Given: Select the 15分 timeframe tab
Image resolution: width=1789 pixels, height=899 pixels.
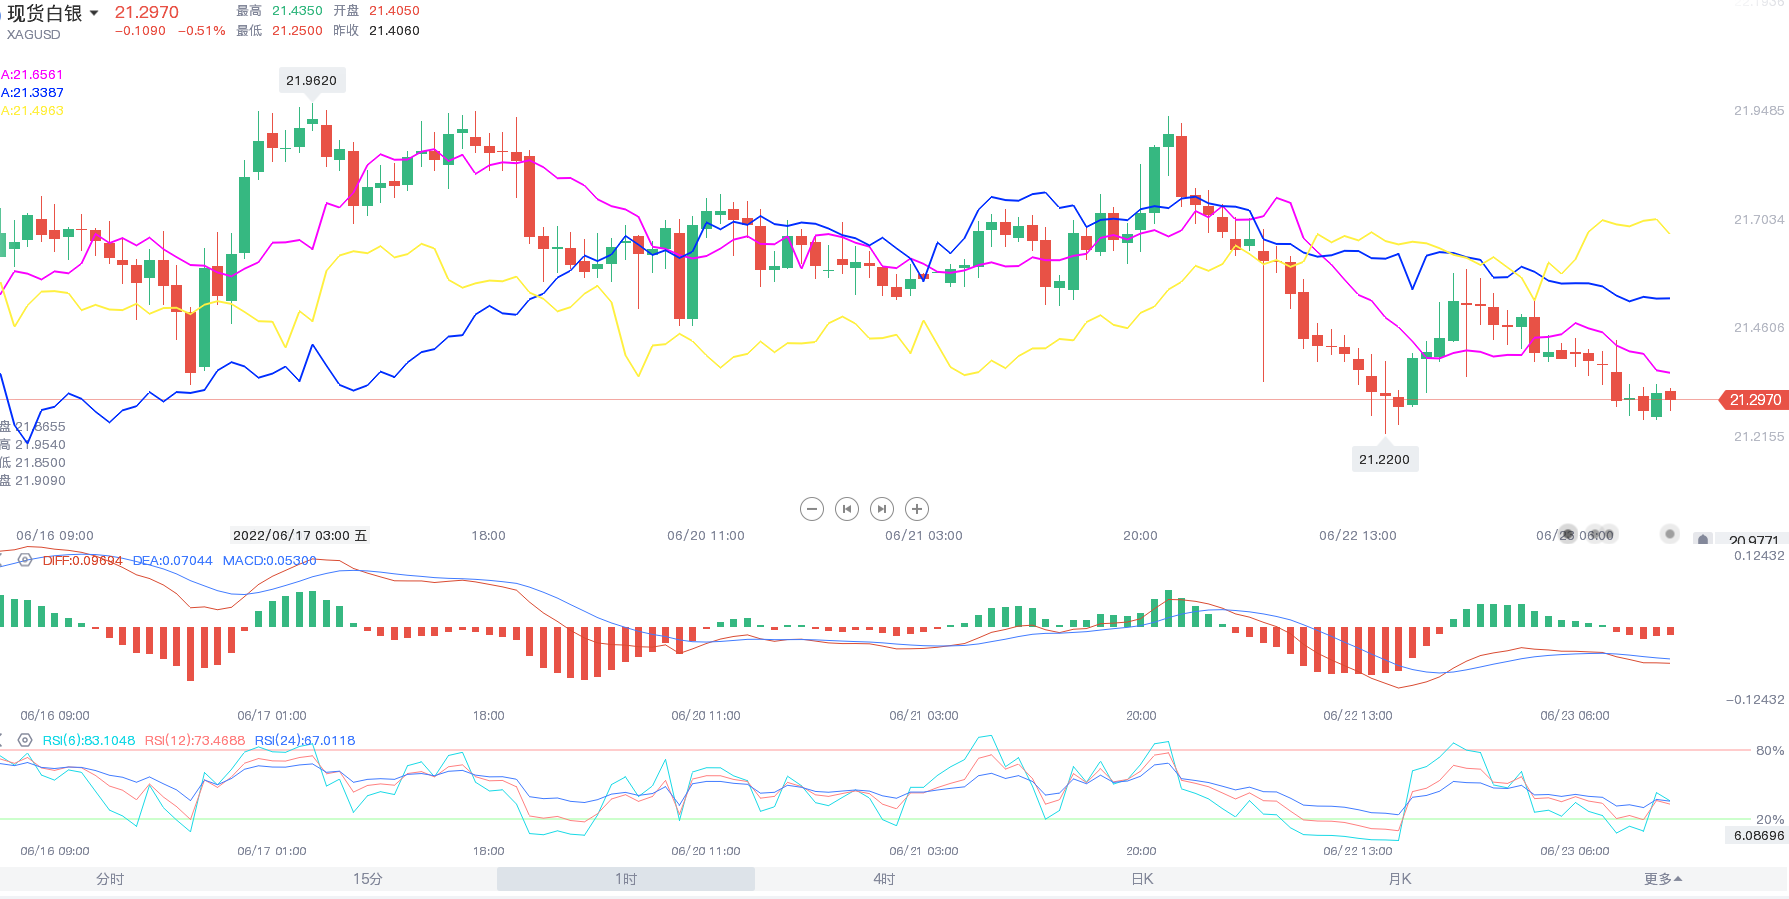Looking at the screenshot, I should pyautogui.click(x=368, y=879).
